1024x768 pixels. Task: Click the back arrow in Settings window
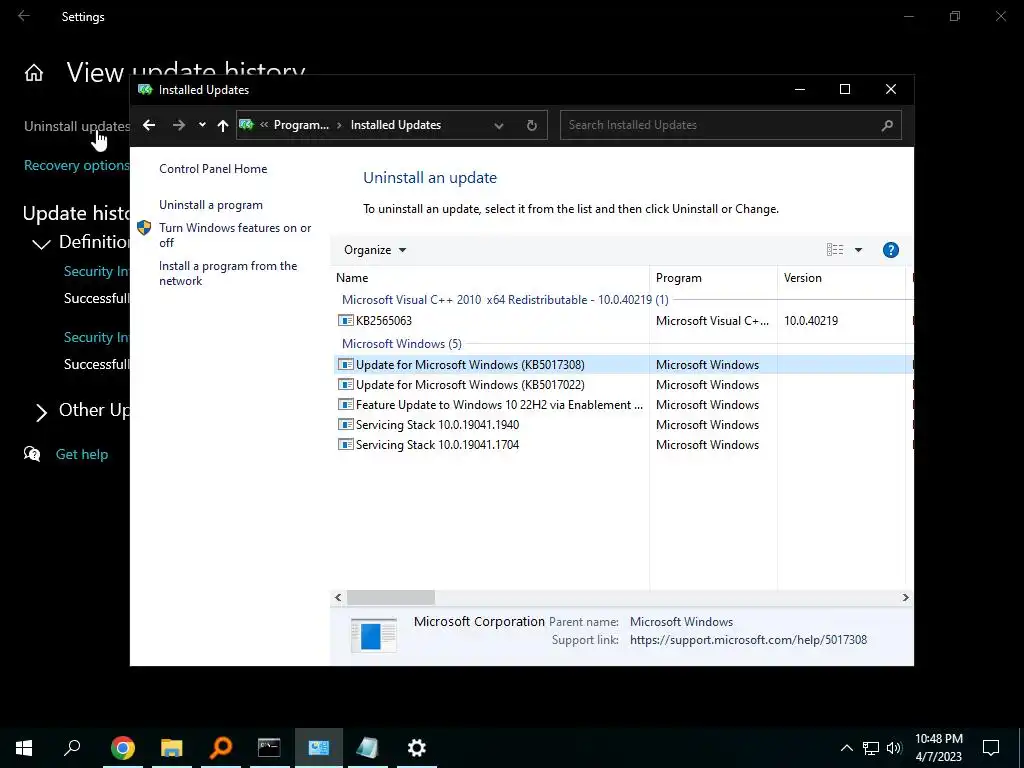click(x=24, y=16)
